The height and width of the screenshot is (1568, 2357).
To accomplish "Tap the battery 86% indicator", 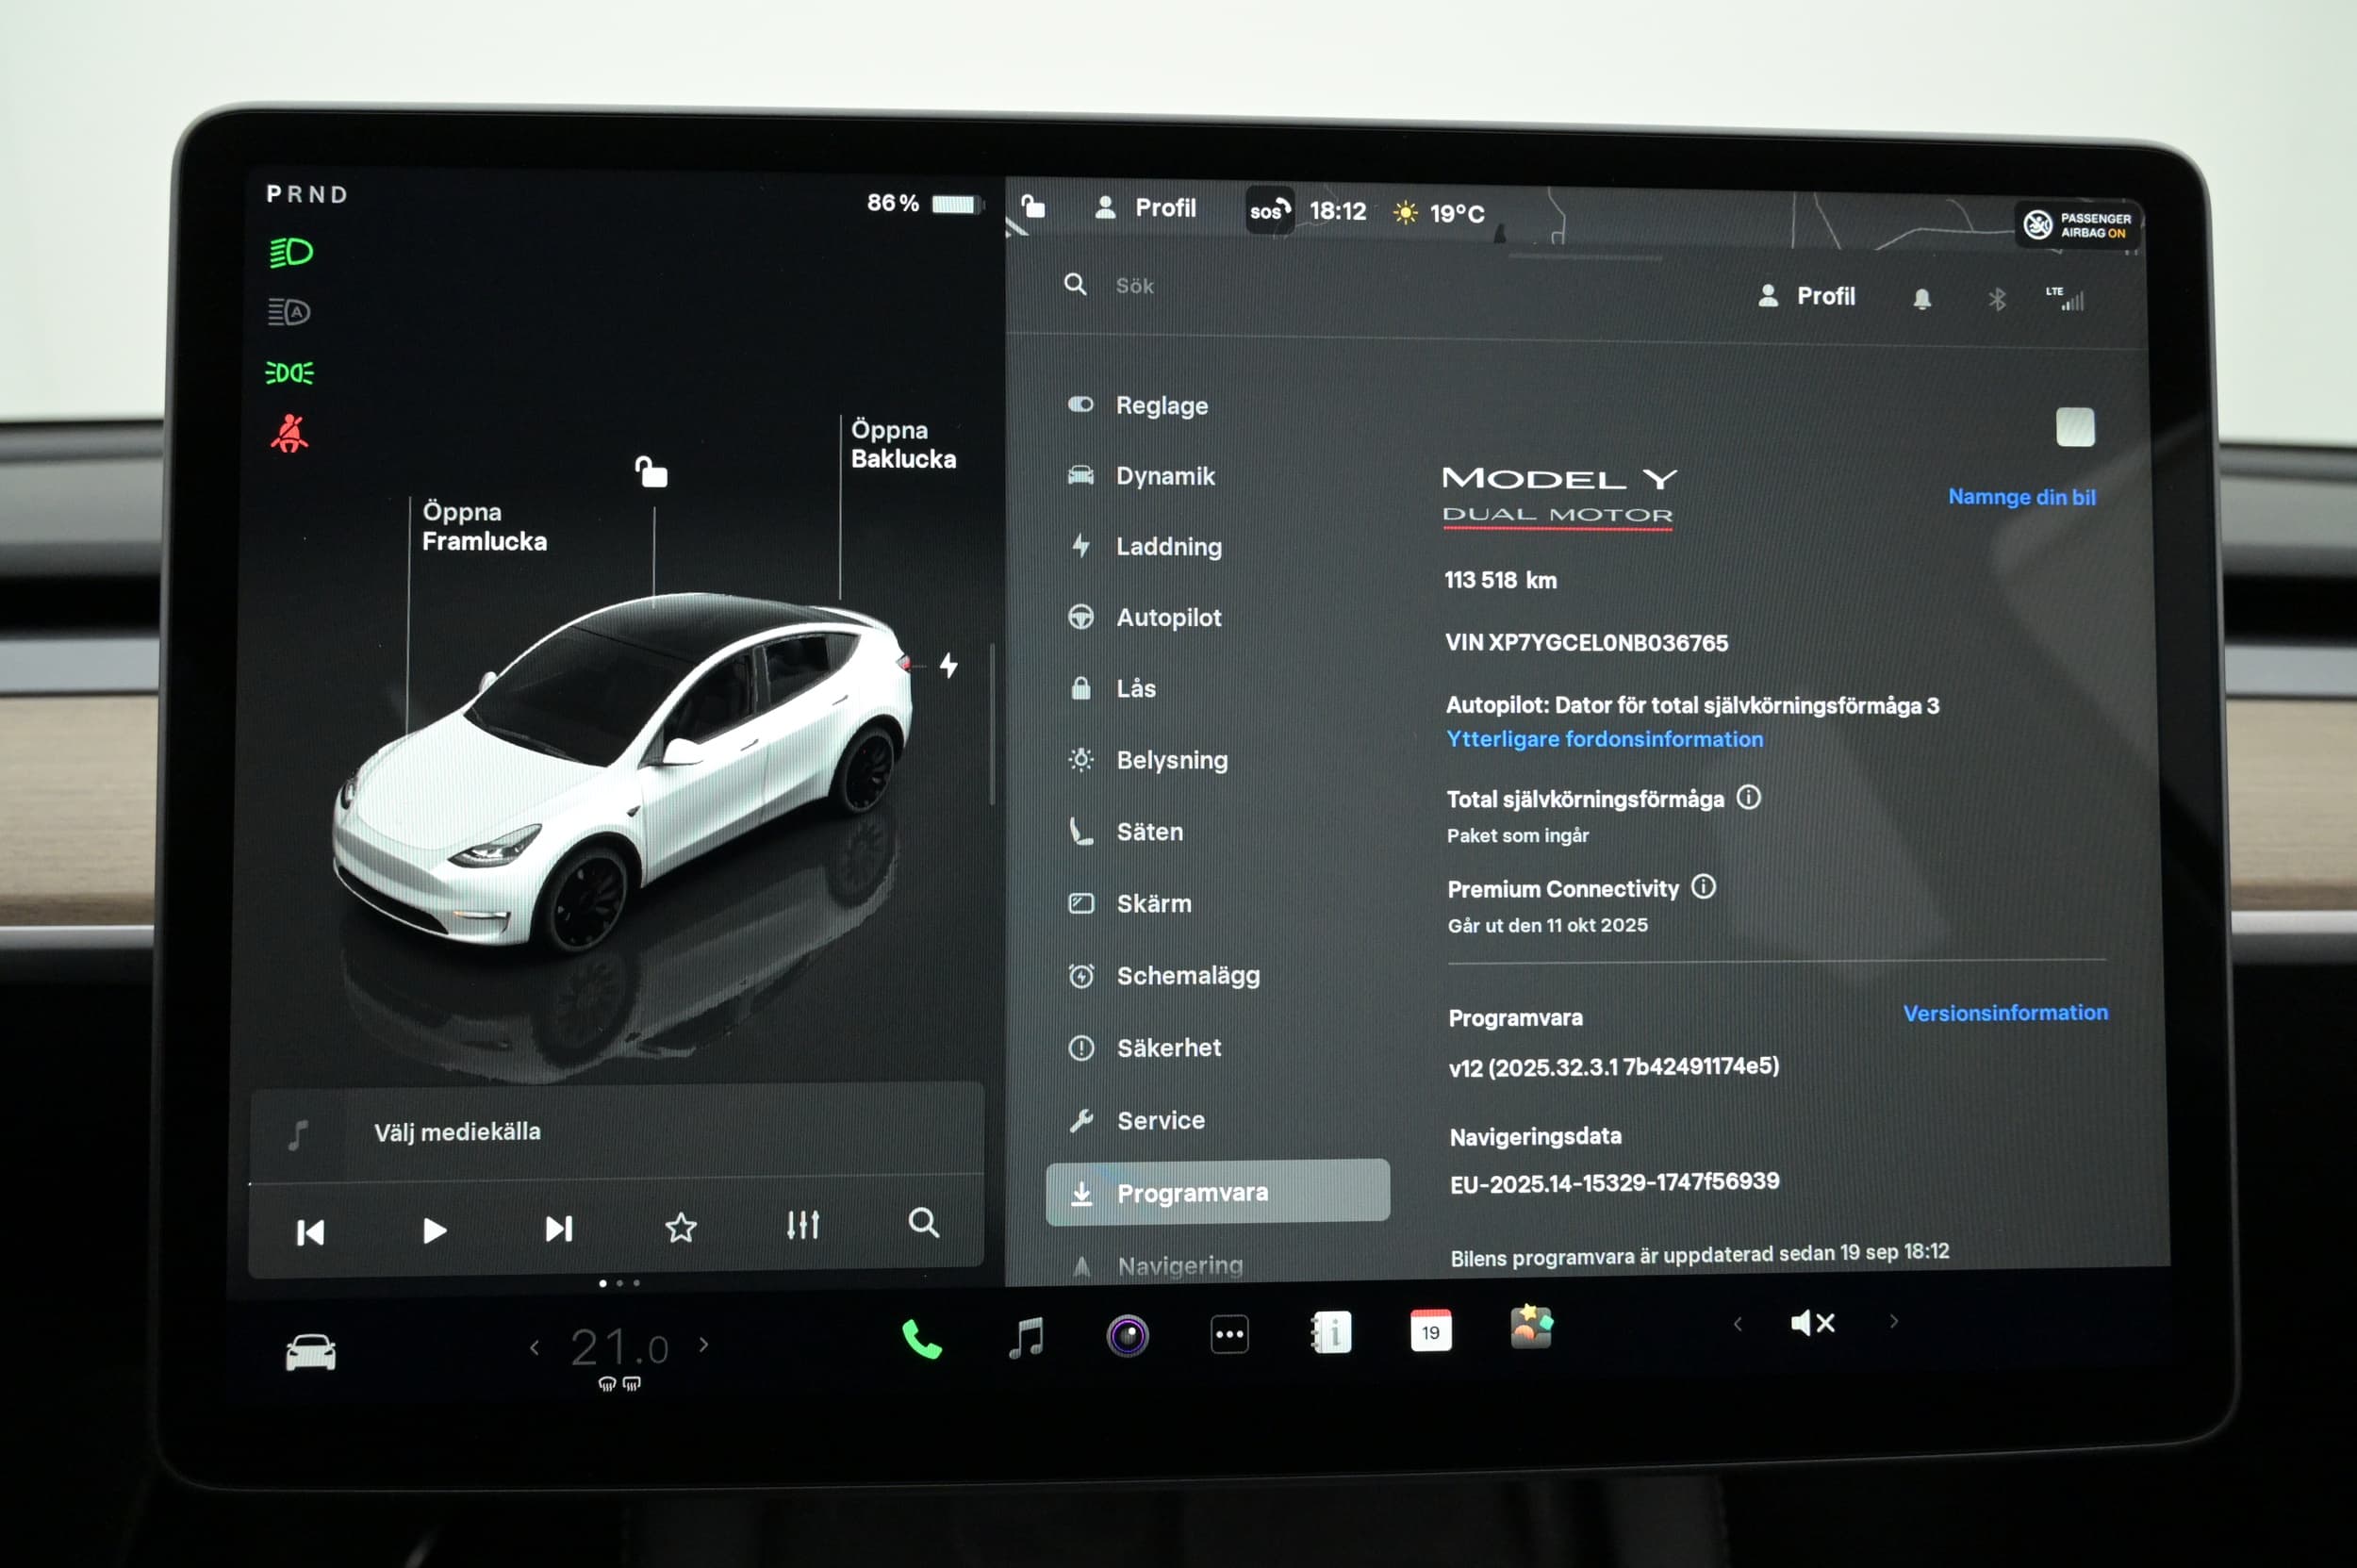I will coord(924,203).
